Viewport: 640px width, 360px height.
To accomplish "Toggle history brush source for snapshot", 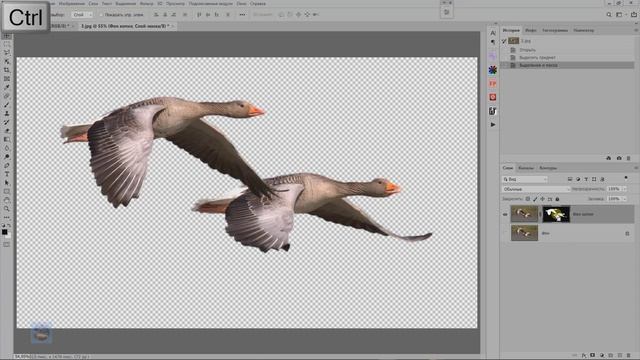I will pos(504,41).
